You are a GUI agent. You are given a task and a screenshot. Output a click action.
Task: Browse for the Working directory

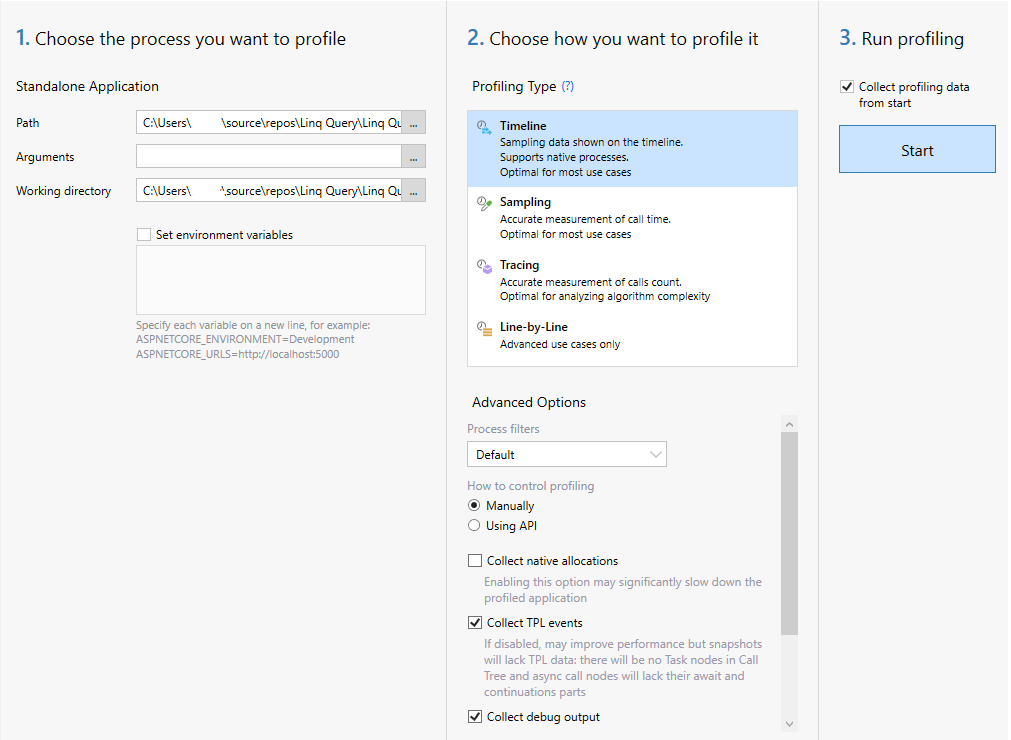(x=412, y=190)
